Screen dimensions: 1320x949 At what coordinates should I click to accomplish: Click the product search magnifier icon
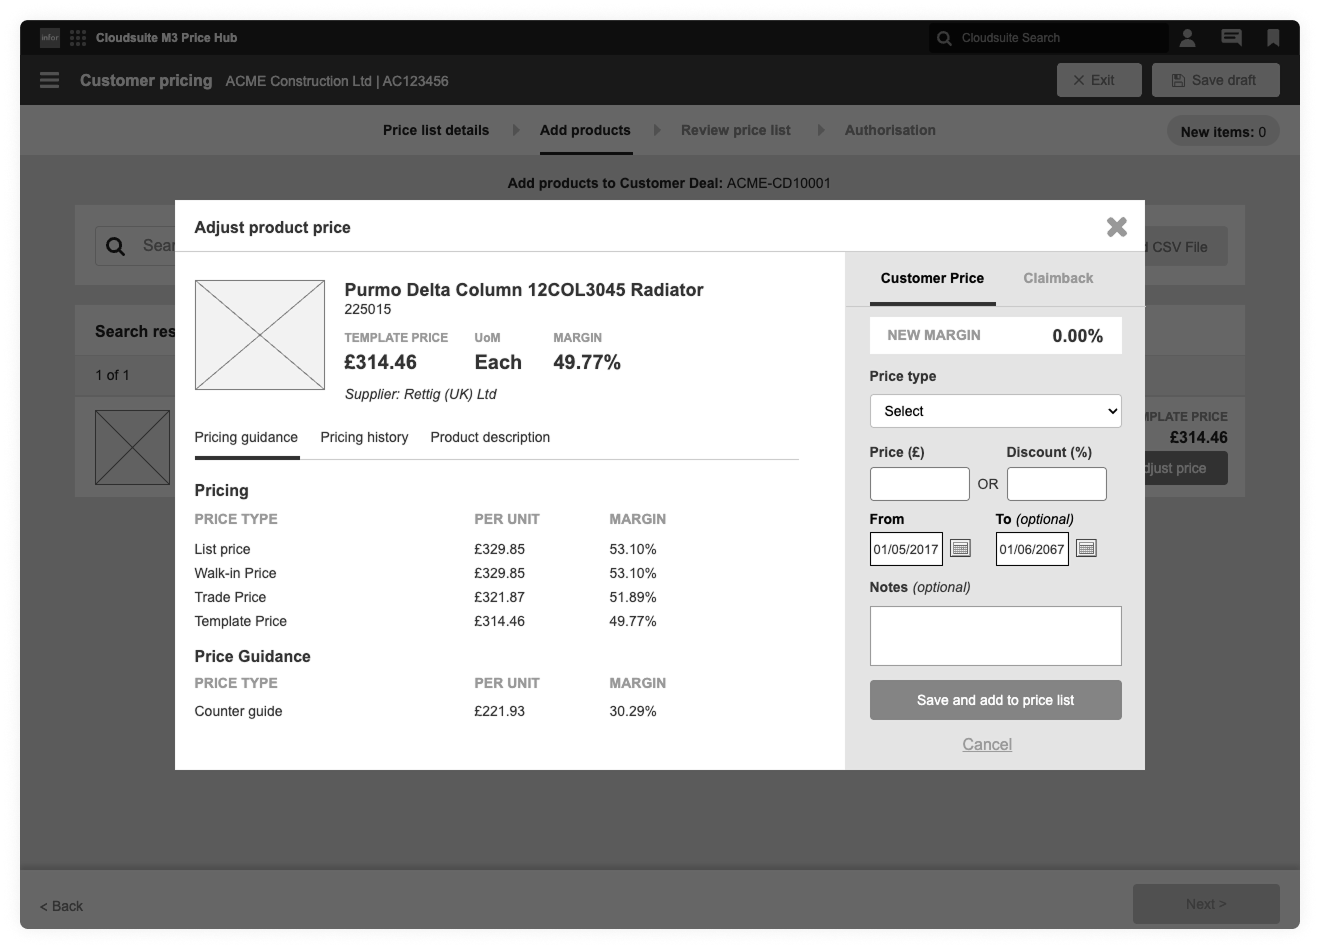coord(116,246)
